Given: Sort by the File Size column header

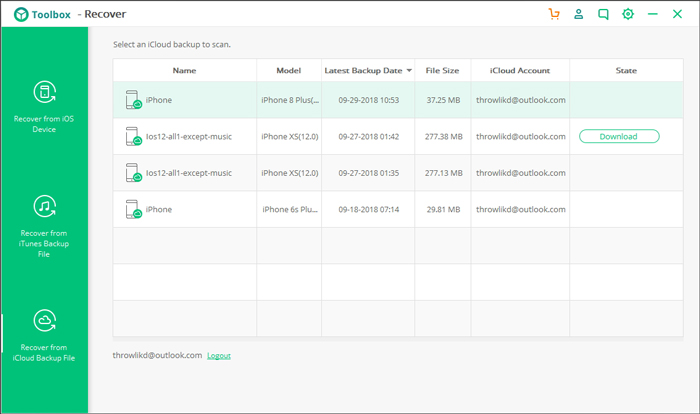Looking at the screenshot, I should [x=442, y=71].
